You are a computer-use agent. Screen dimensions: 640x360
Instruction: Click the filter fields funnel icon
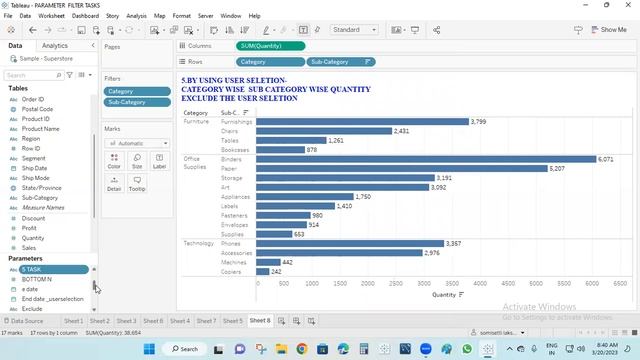click(69, 75)
